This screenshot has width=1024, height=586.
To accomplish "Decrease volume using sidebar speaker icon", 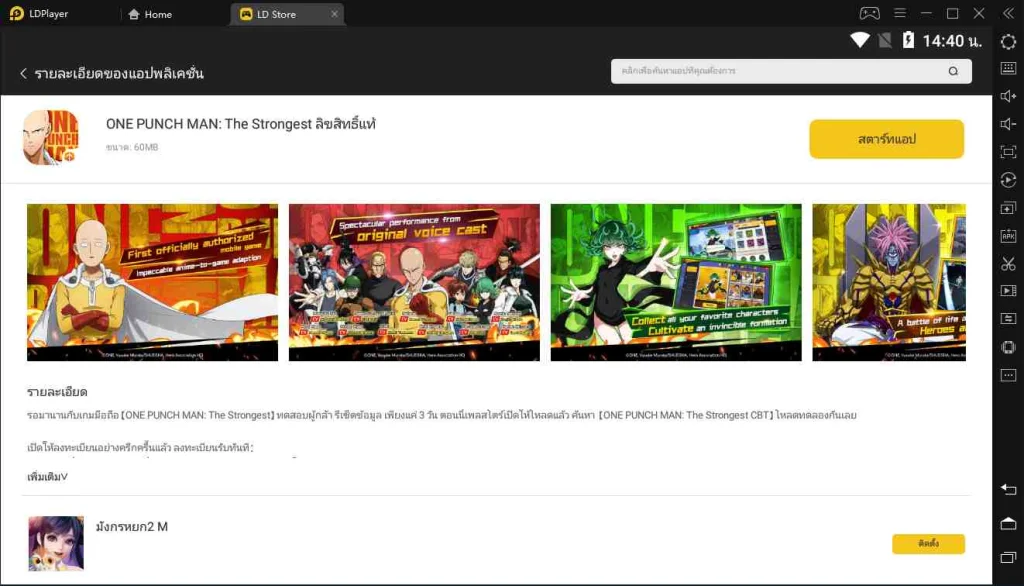I will [1008, 124].
